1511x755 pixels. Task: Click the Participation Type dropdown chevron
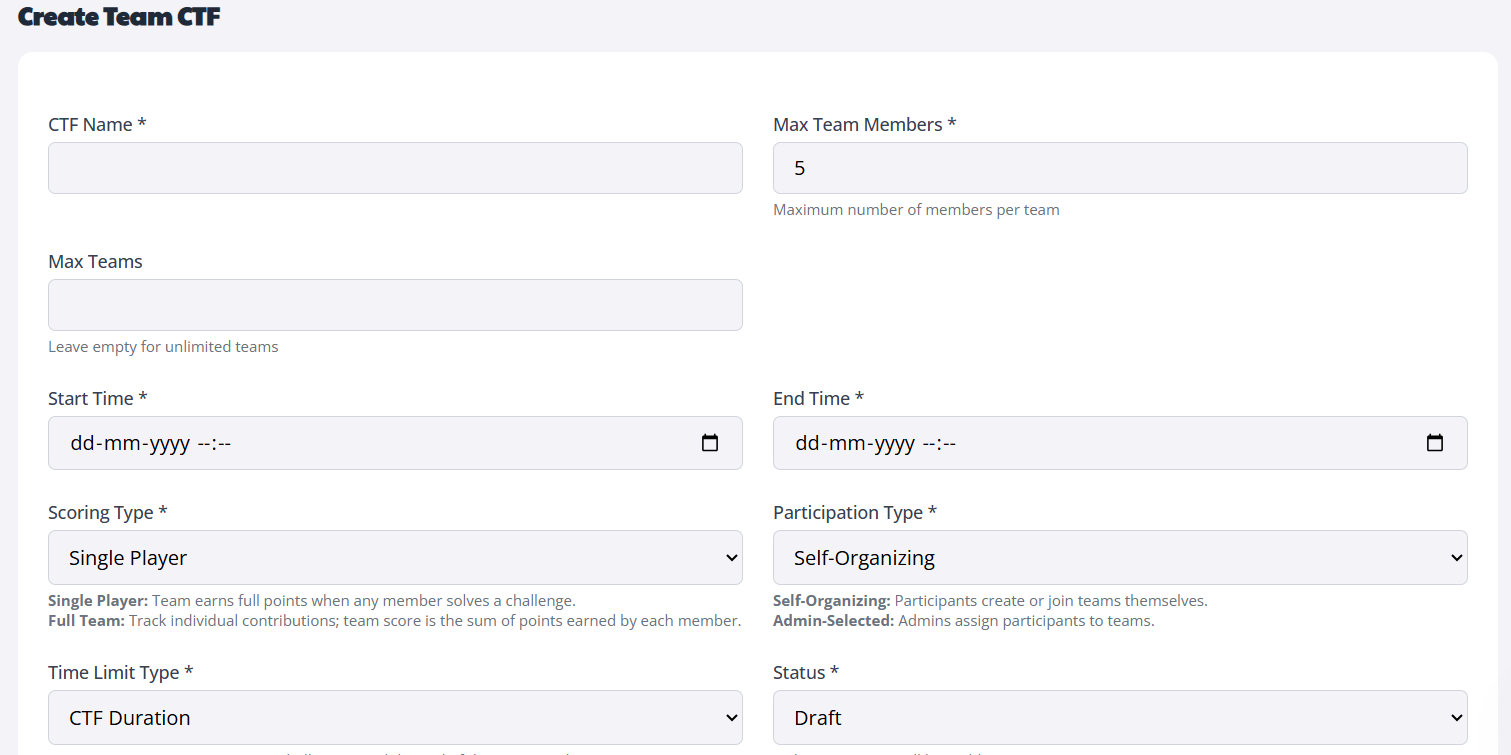pos(1455,557)
